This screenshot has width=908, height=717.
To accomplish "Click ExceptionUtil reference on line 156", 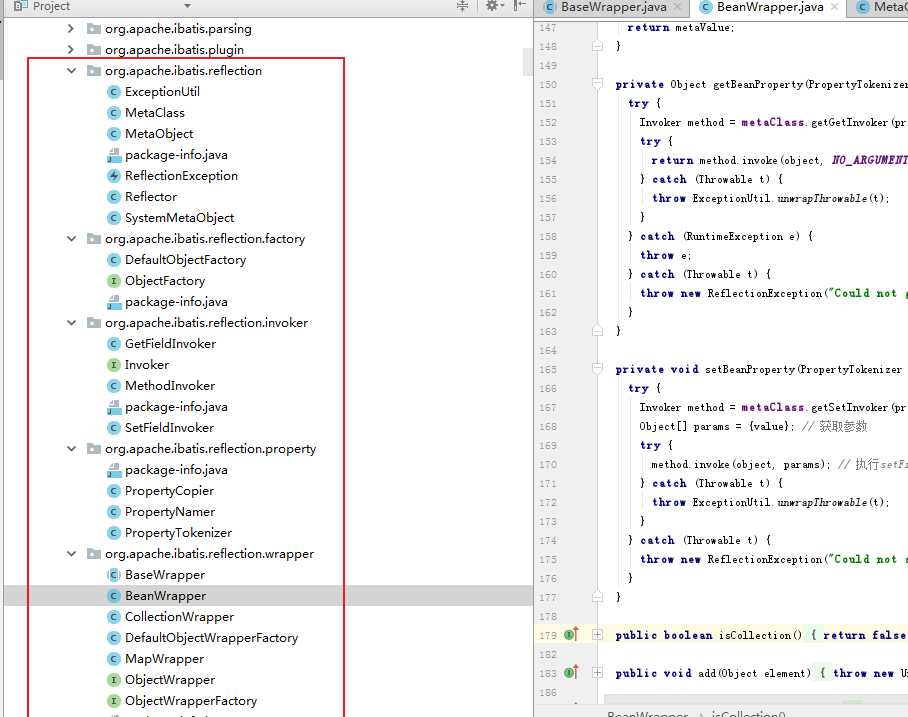I will point(731,198).
